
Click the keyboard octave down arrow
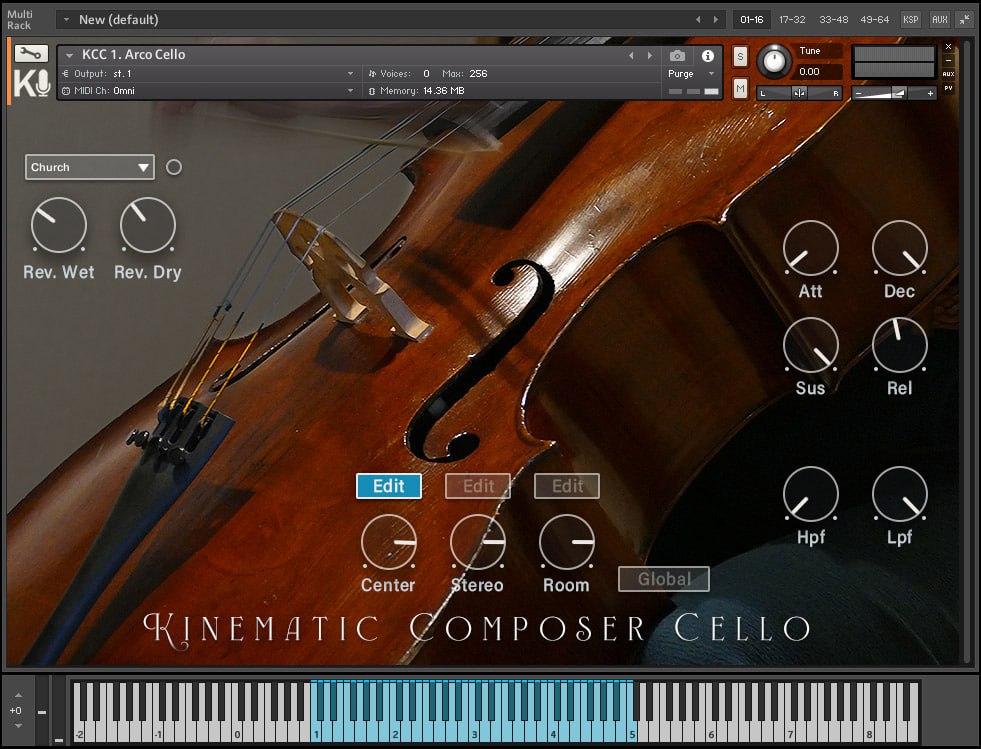(x=18, y=725)
